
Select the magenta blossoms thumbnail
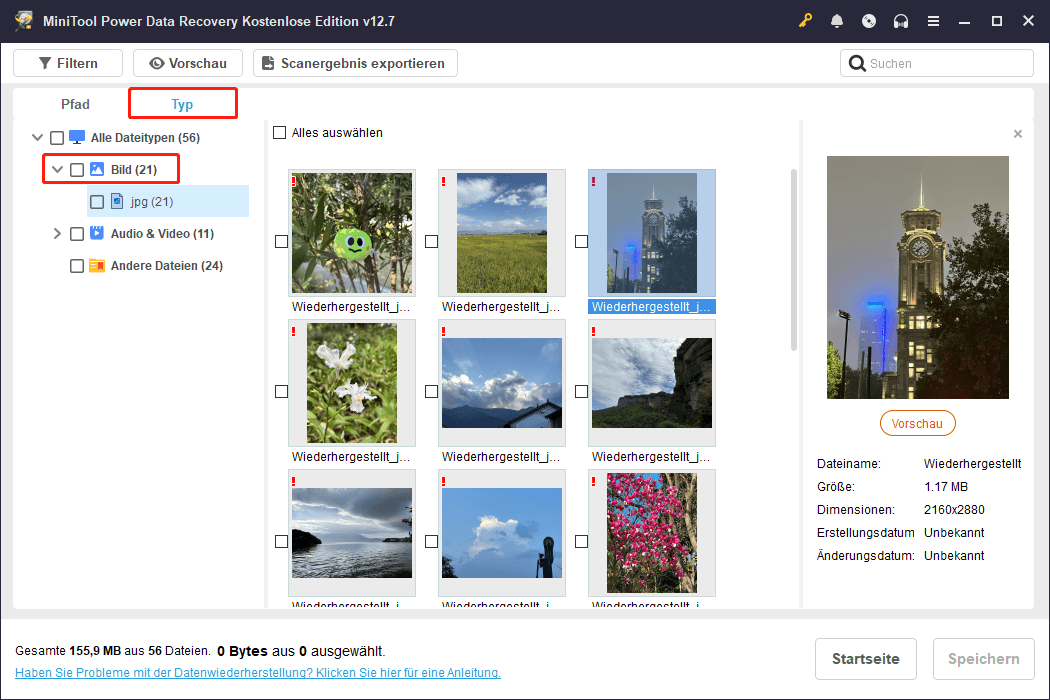point(652,533)
